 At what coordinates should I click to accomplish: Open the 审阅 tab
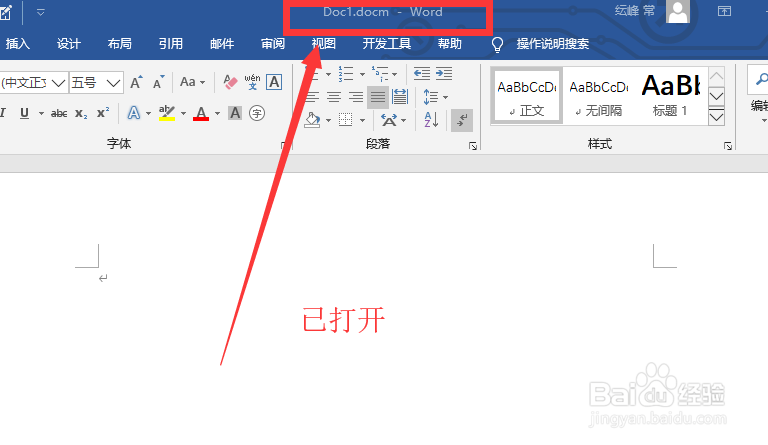click(x=273, y=44)
